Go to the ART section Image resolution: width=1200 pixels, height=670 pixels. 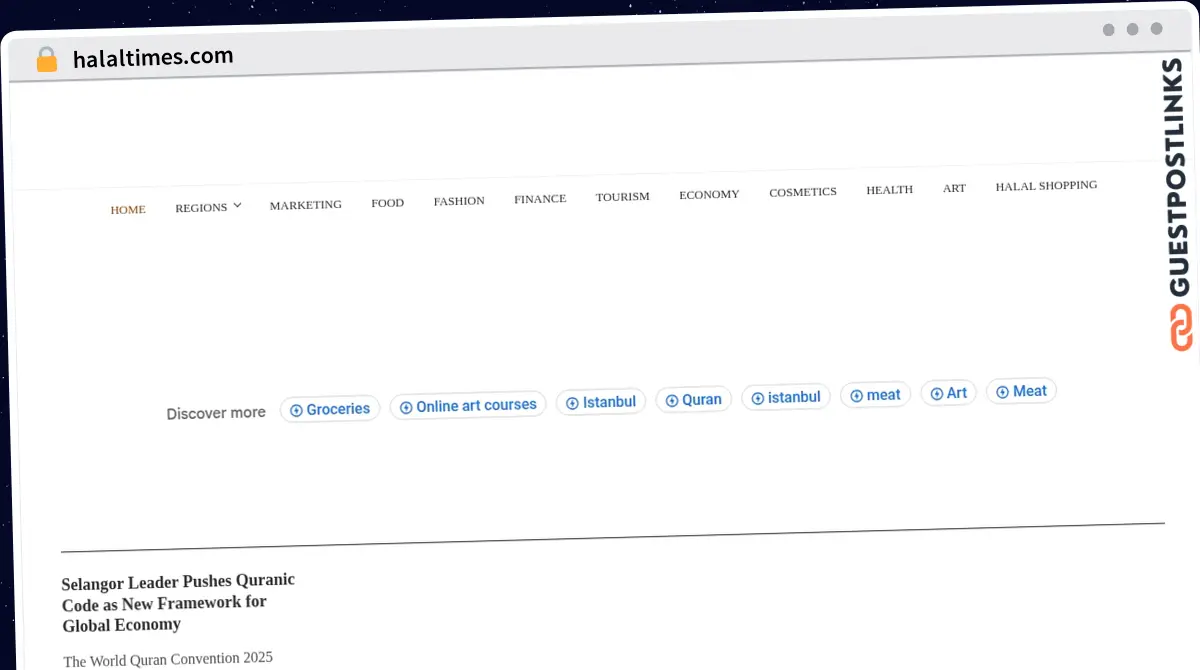click(x=955, y=188)
